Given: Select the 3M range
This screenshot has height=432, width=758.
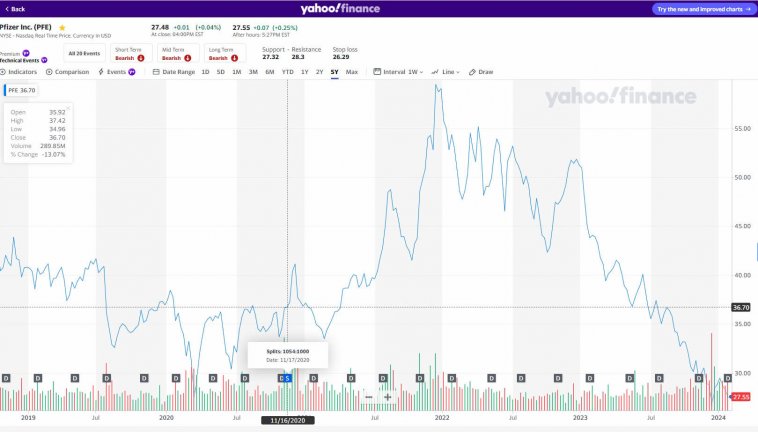Looking at the screenshot, I should [x=253, y=72].
